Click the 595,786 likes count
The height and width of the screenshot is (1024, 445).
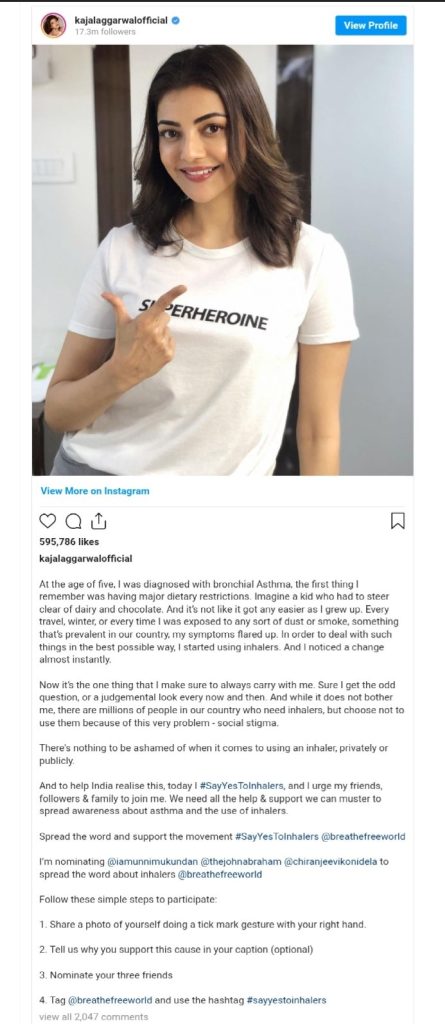pyautogui.click(x=69, y=542)
